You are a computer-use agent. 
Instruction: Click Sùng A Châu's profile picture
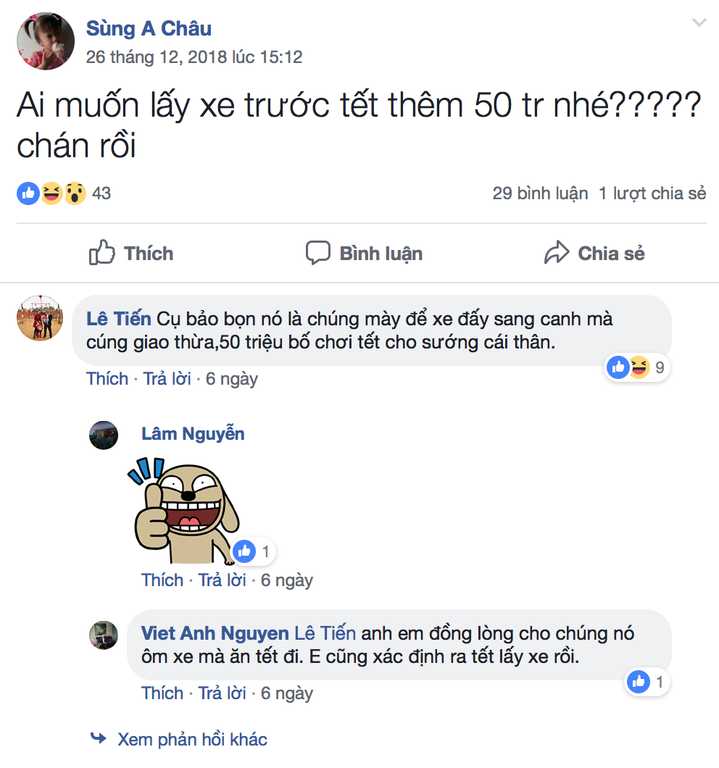[46, 41]
